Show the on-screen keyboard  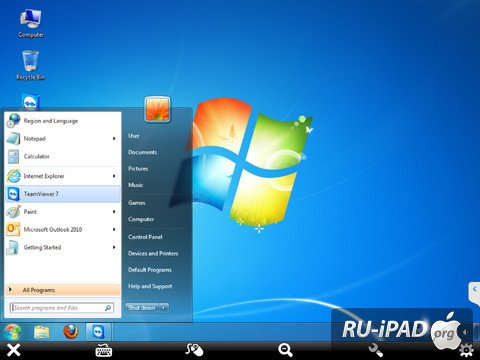click(x=104, y=351)
